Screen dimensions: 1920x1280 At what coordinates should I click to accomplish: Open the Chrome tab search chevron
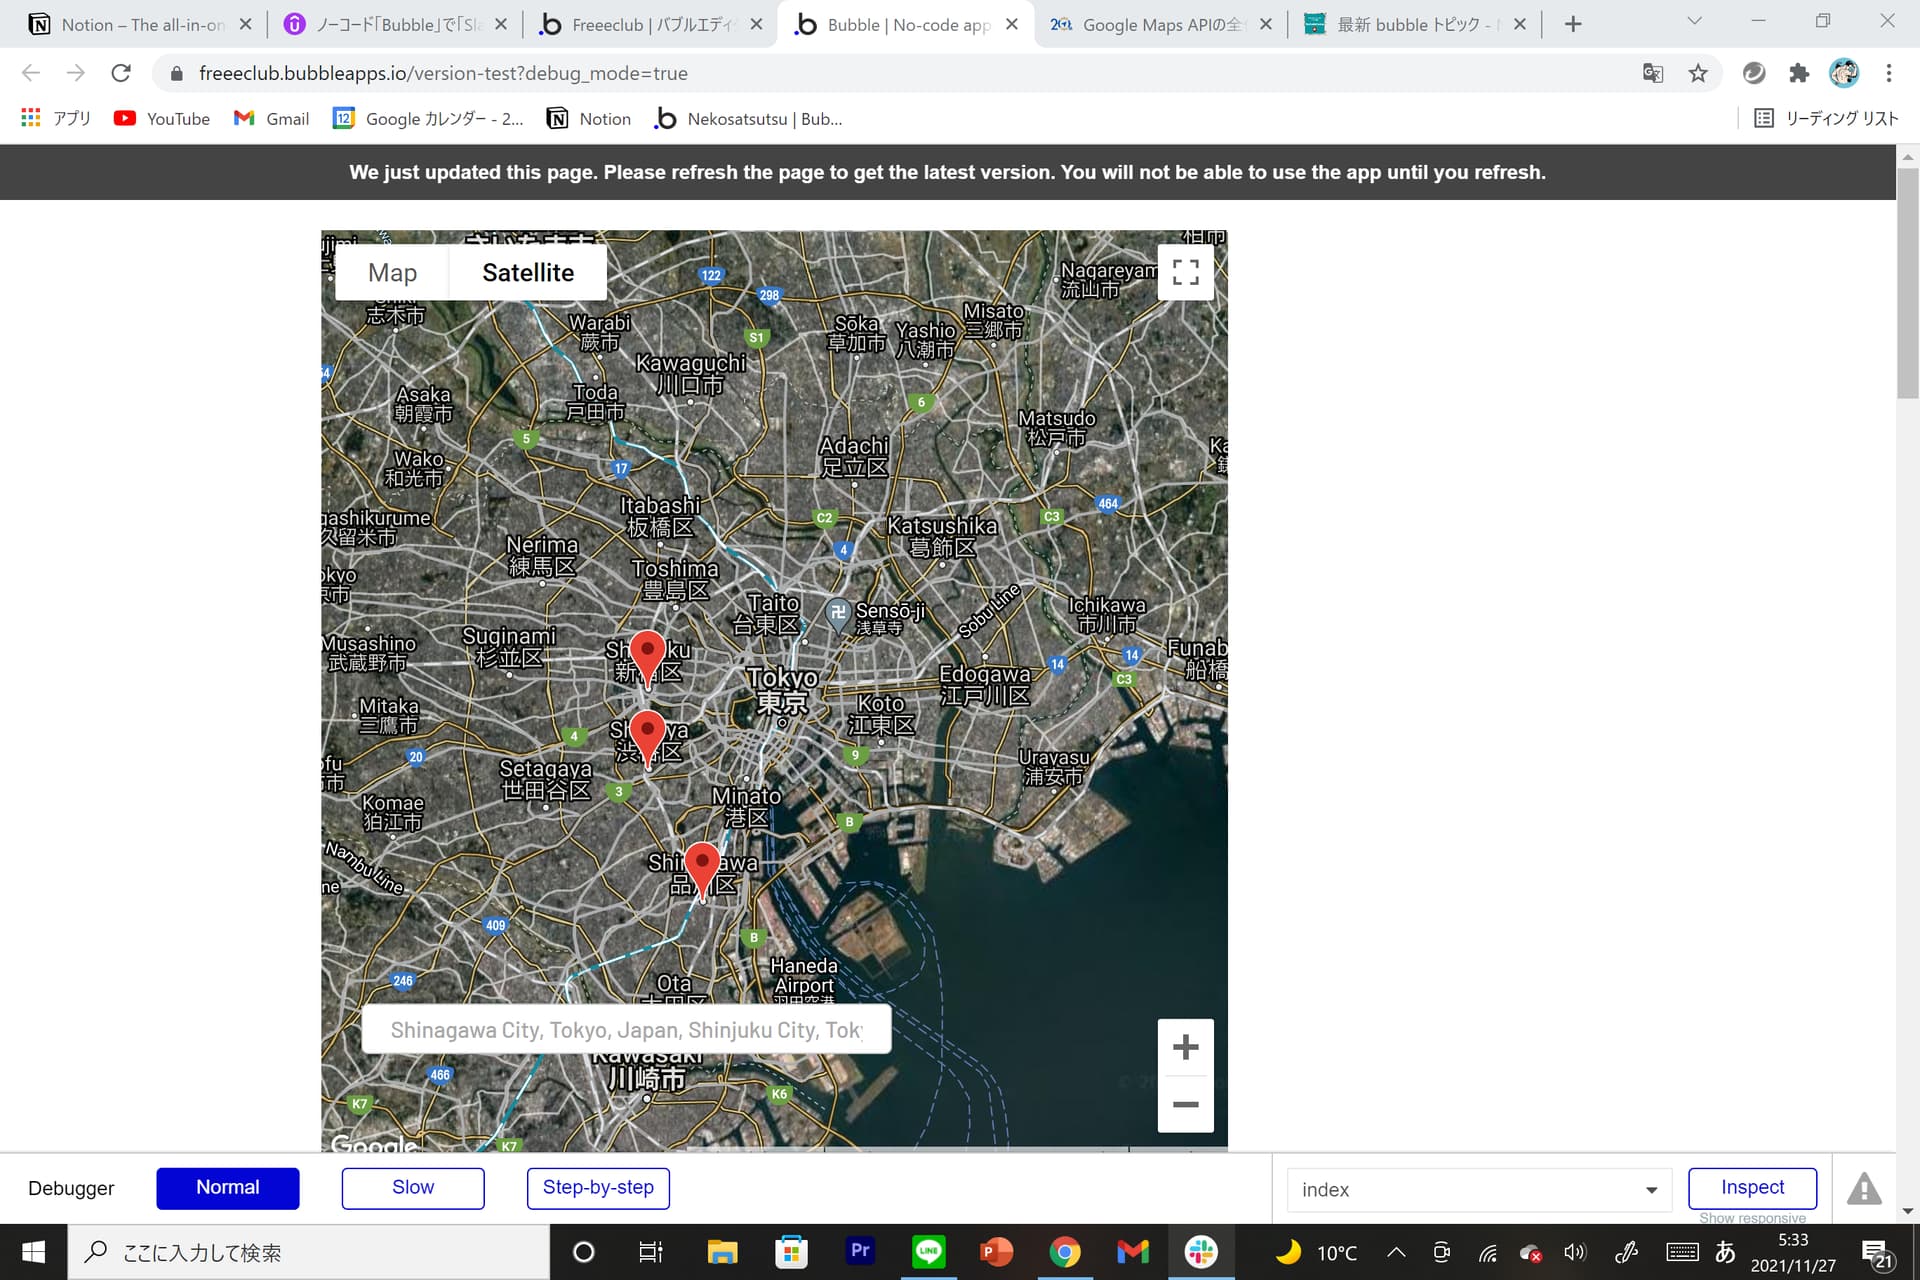pos(1694,21)
